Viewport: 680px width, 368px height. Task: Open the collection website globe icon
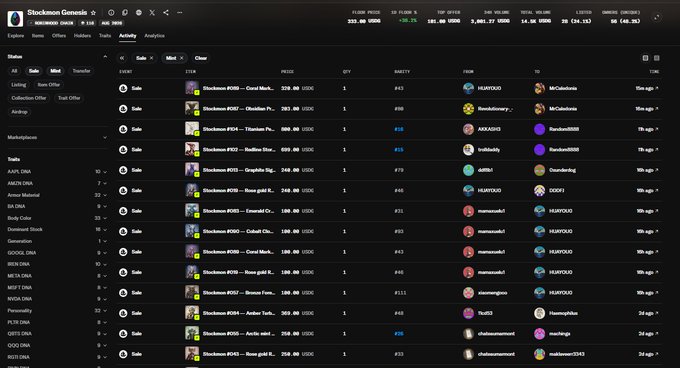click(138, 13)
